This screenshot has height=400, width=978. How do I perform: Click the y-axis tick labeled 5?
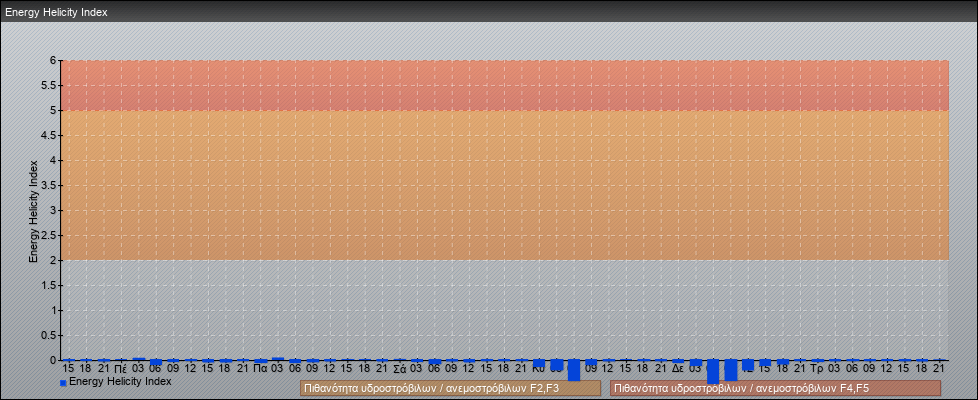(54, 110)
